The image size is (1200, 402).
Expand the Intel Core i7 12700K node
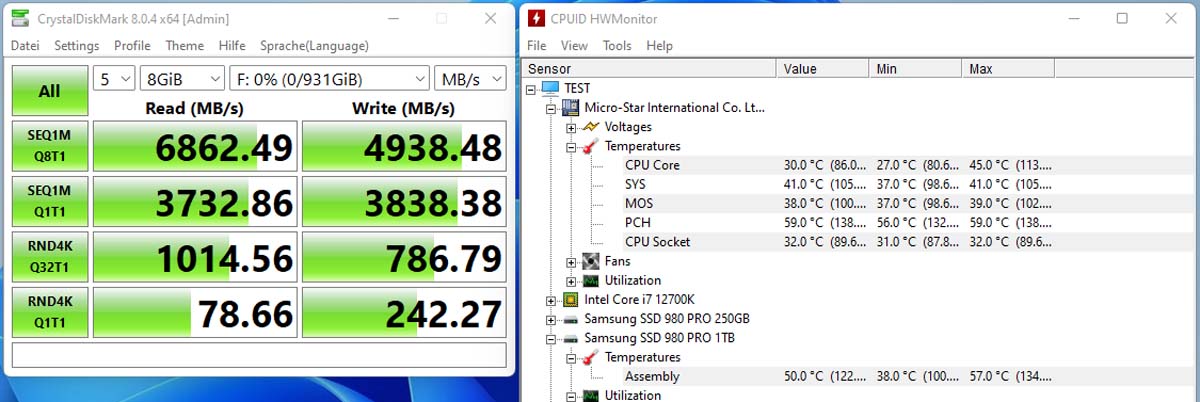551,299
